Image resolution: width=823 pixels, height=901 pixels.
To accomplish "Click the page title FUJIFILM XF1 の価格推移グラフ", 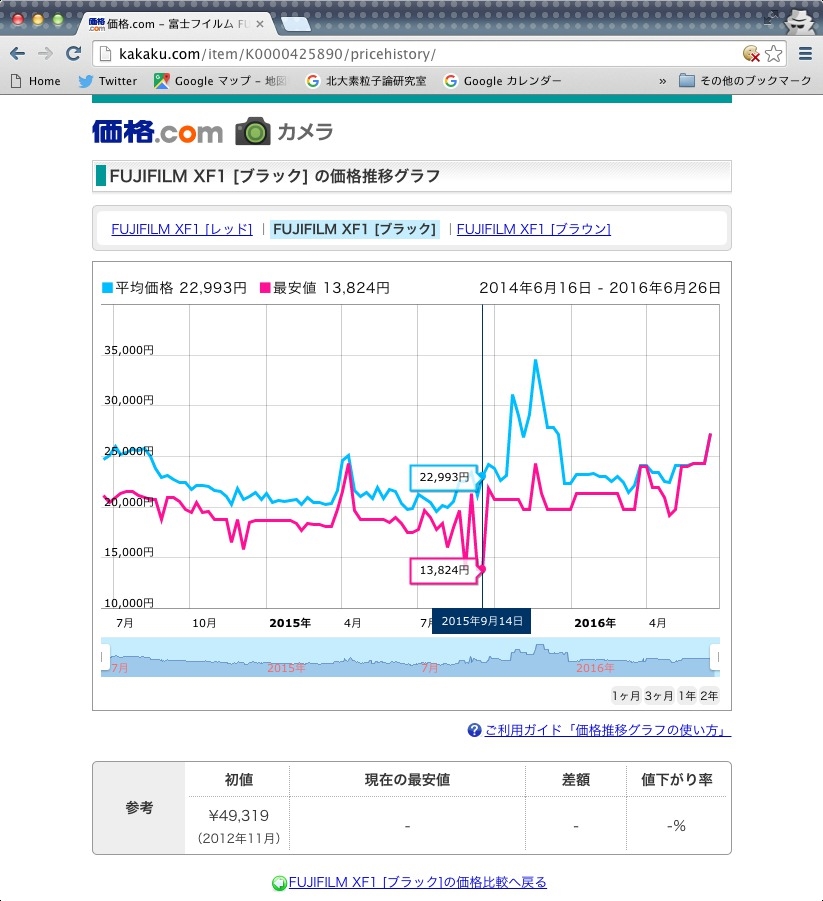I will coord(275,176).
